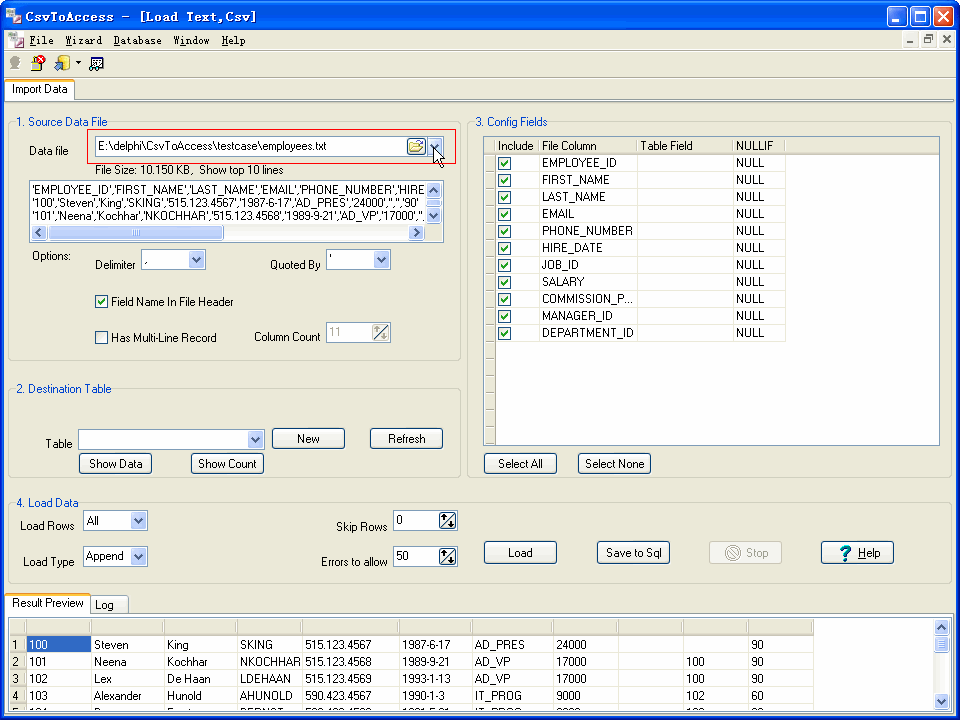
Task: Select the Import Data tab
Action: tap(40, 89)
